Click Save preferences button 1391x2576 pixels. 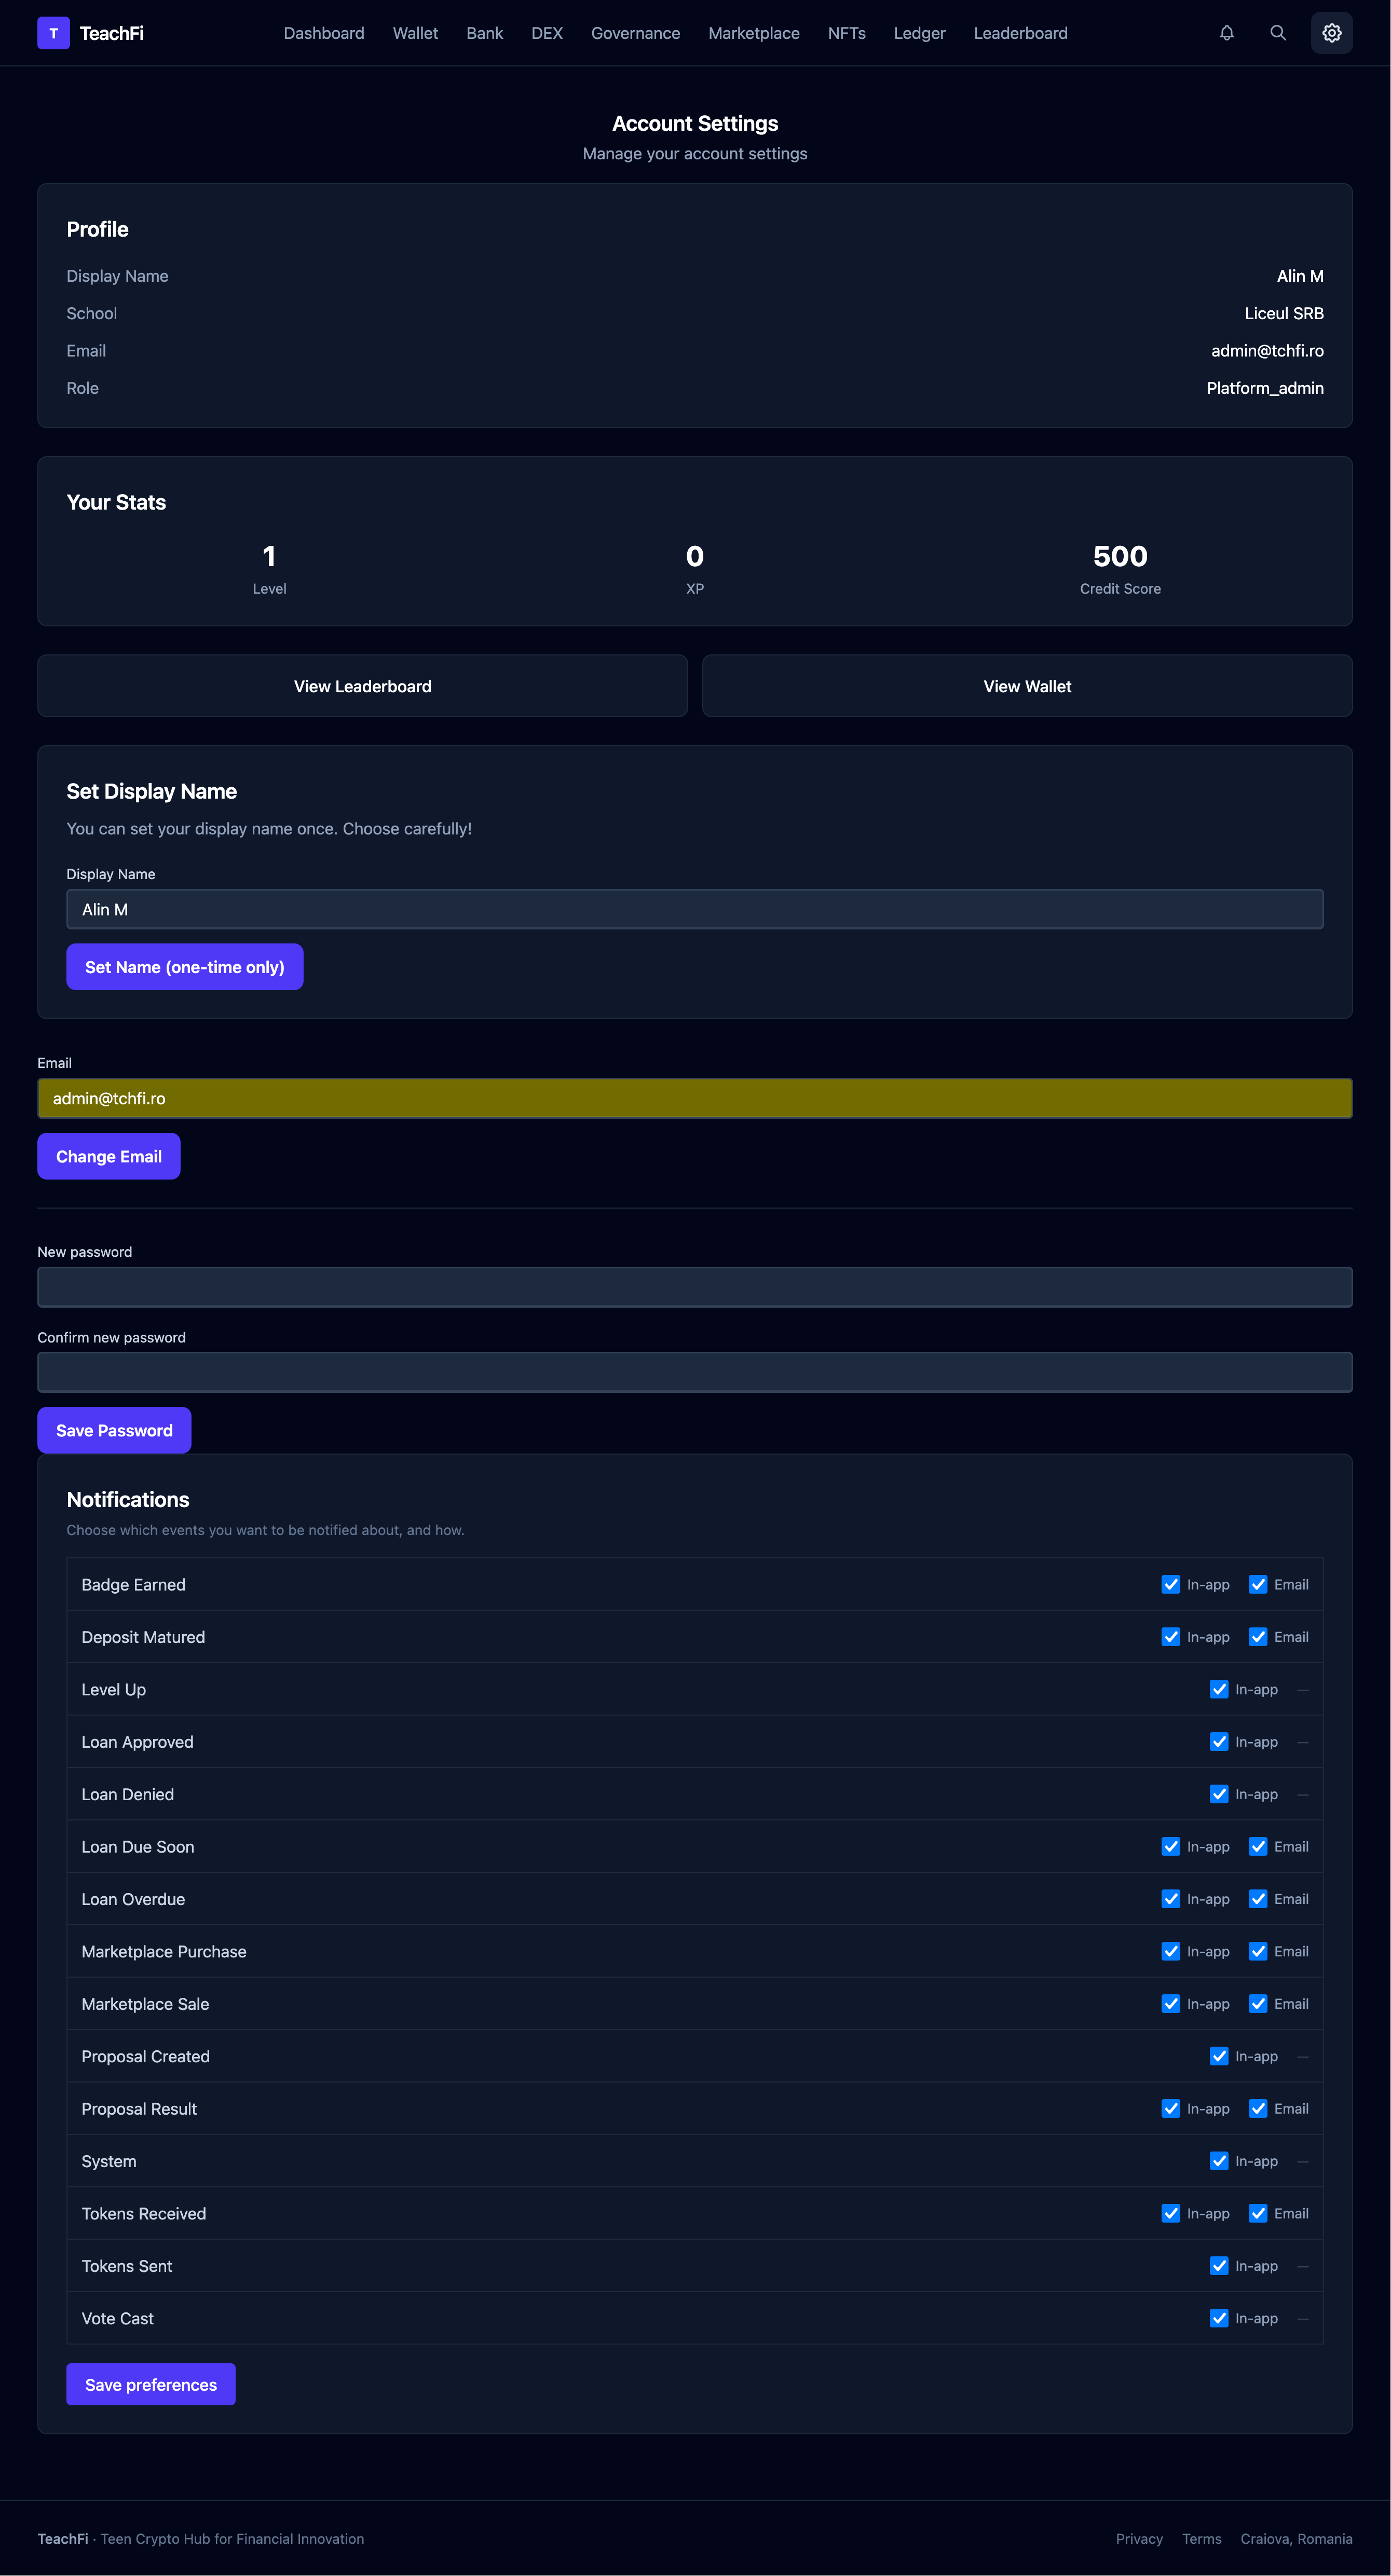click(x=150, y=2384)
